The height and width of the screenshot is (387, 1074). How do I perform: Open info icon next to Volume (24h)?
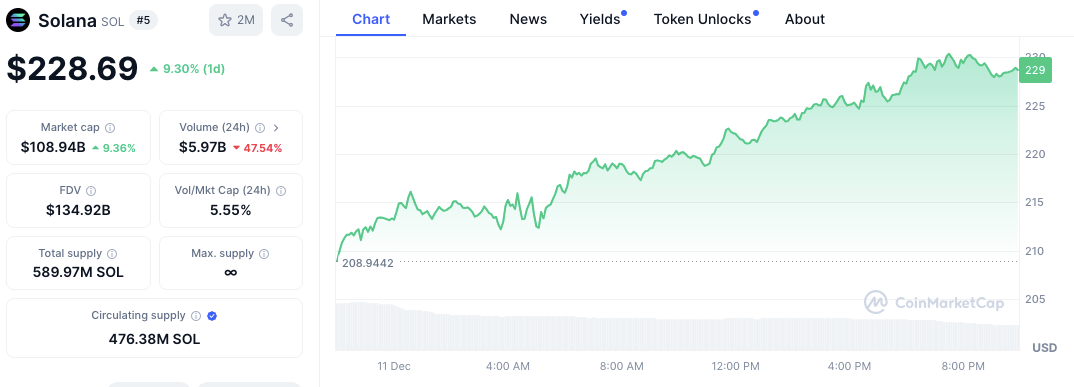click(260, 127)
